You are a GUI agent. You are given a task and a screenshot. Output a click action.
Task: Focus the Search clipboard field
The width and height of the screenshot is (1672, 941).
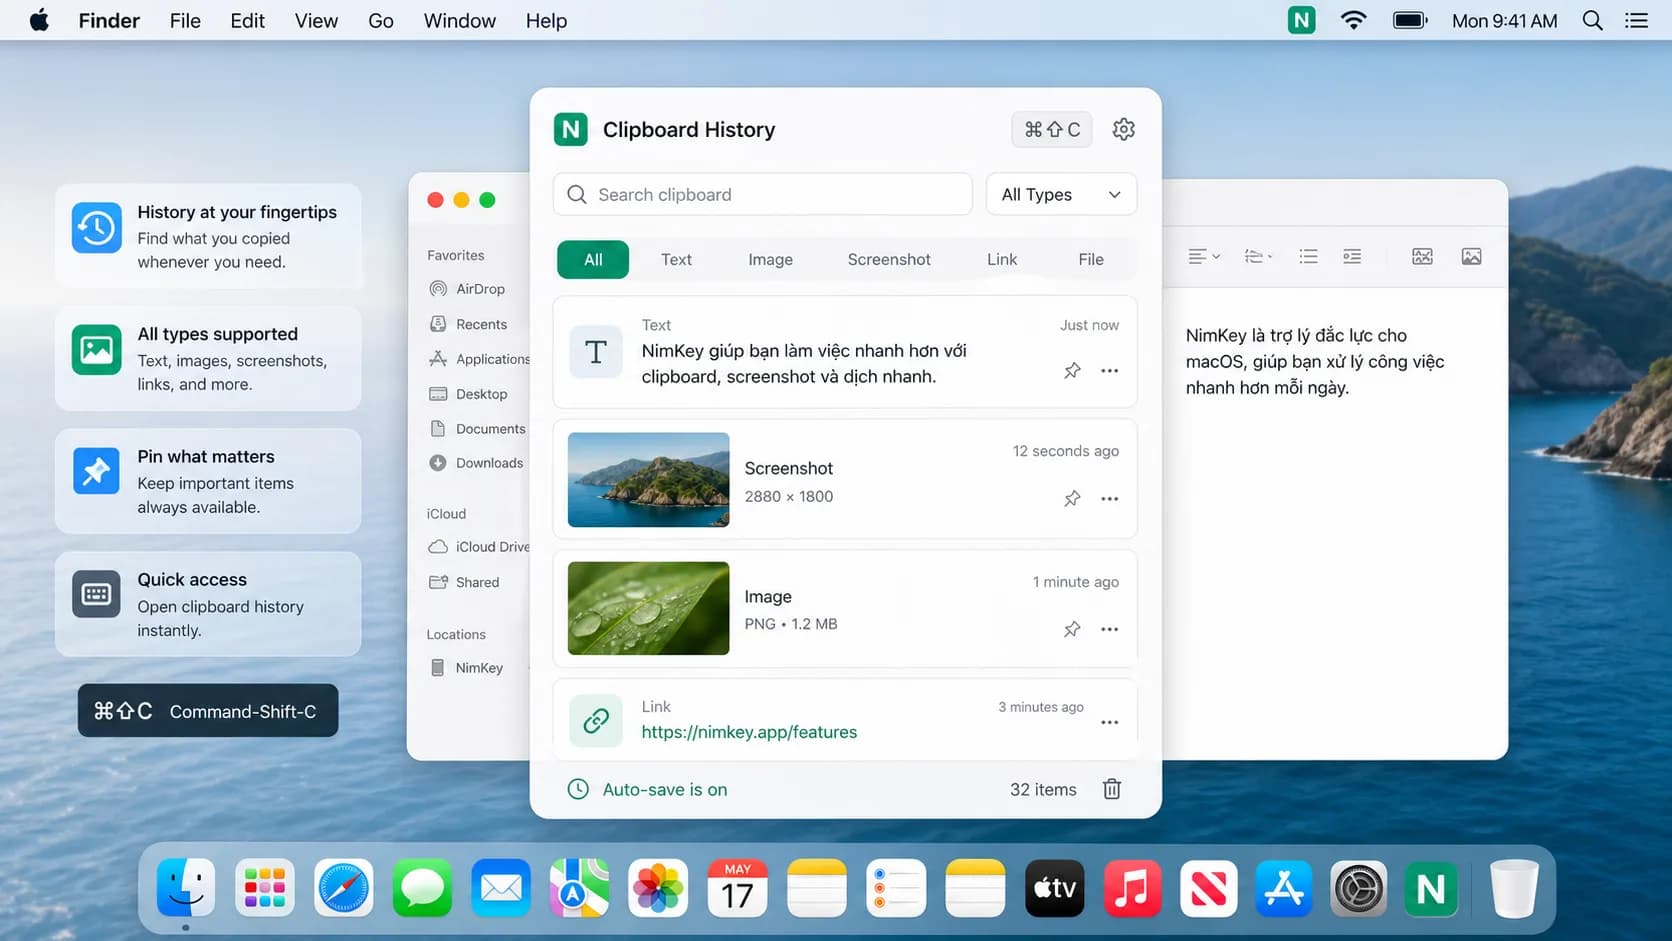[762, 194]
